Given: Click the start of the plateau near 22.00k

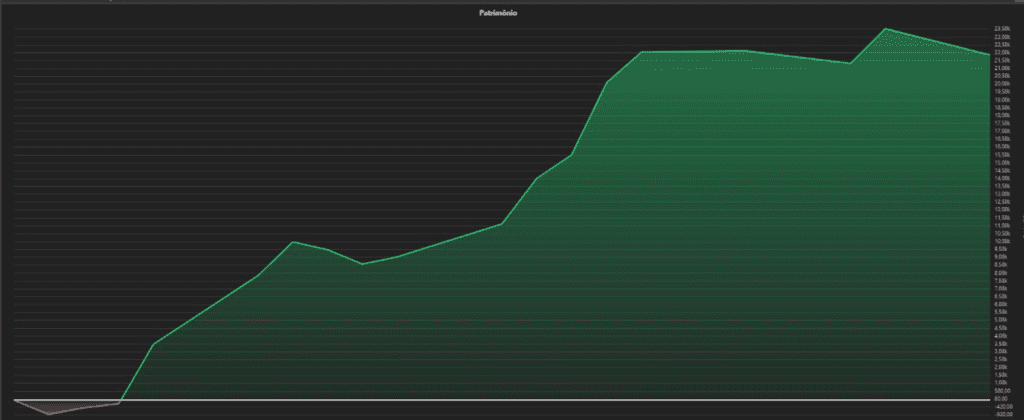Looking at the screenshot, I should click(x=641, y=52).
